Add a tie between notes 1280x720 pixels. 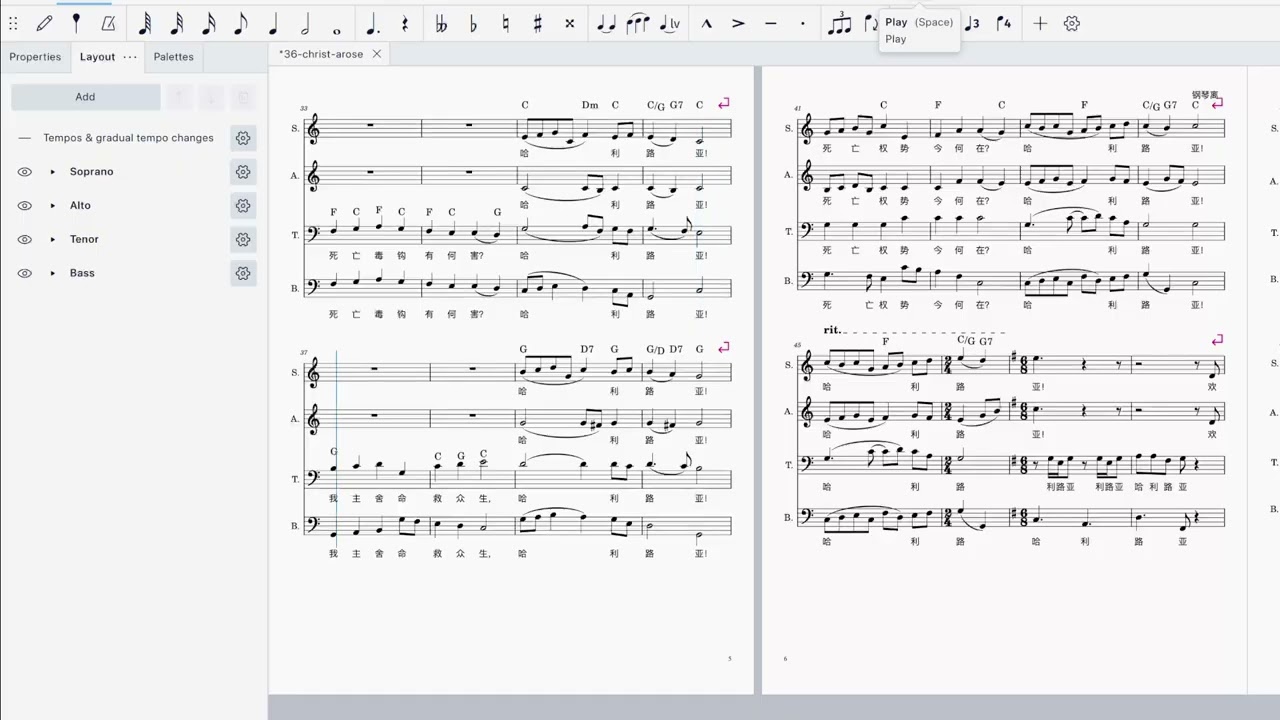coord(606,23)
